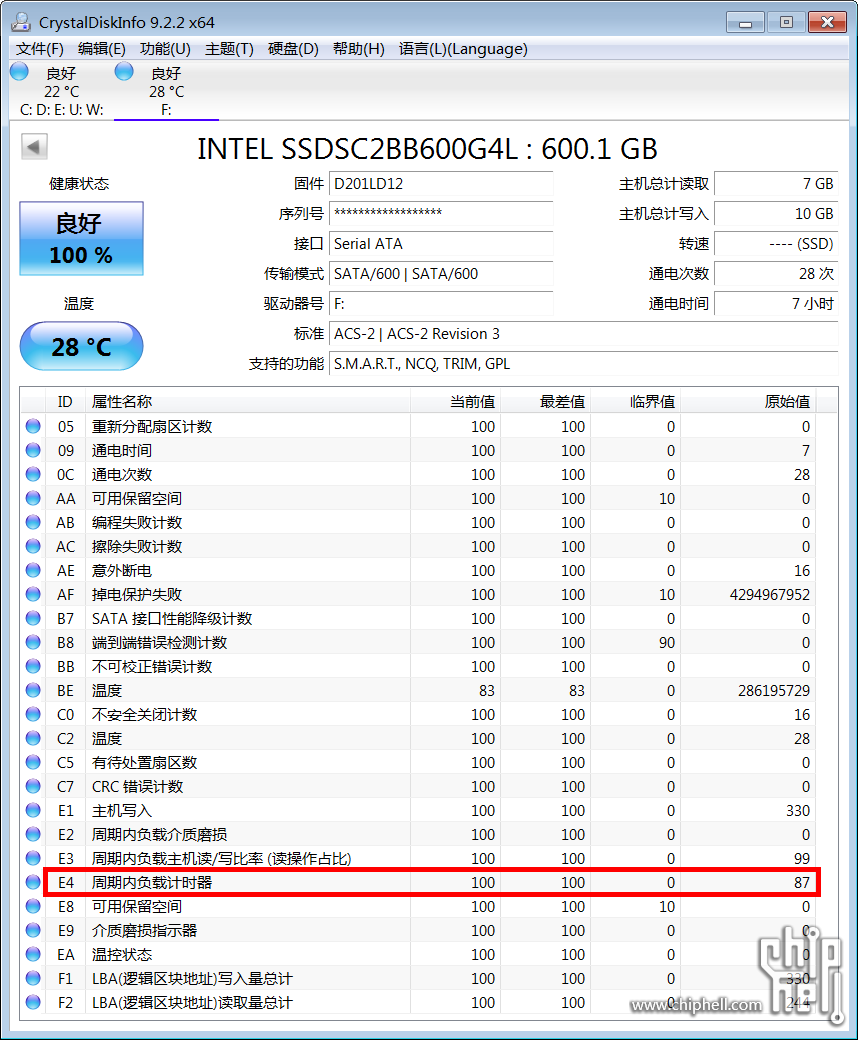Select the 主机写入 attribute name
Viewport: 858px width, 1040px height.
click(122, 811)
